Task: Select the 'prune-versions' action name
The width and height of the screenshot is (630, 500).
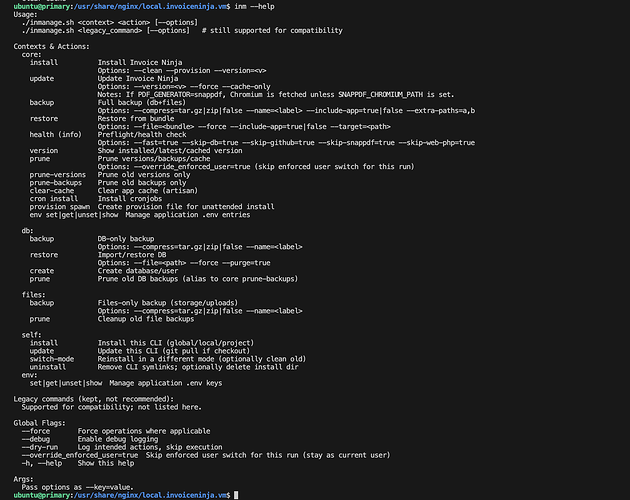Action: point(57,175)
